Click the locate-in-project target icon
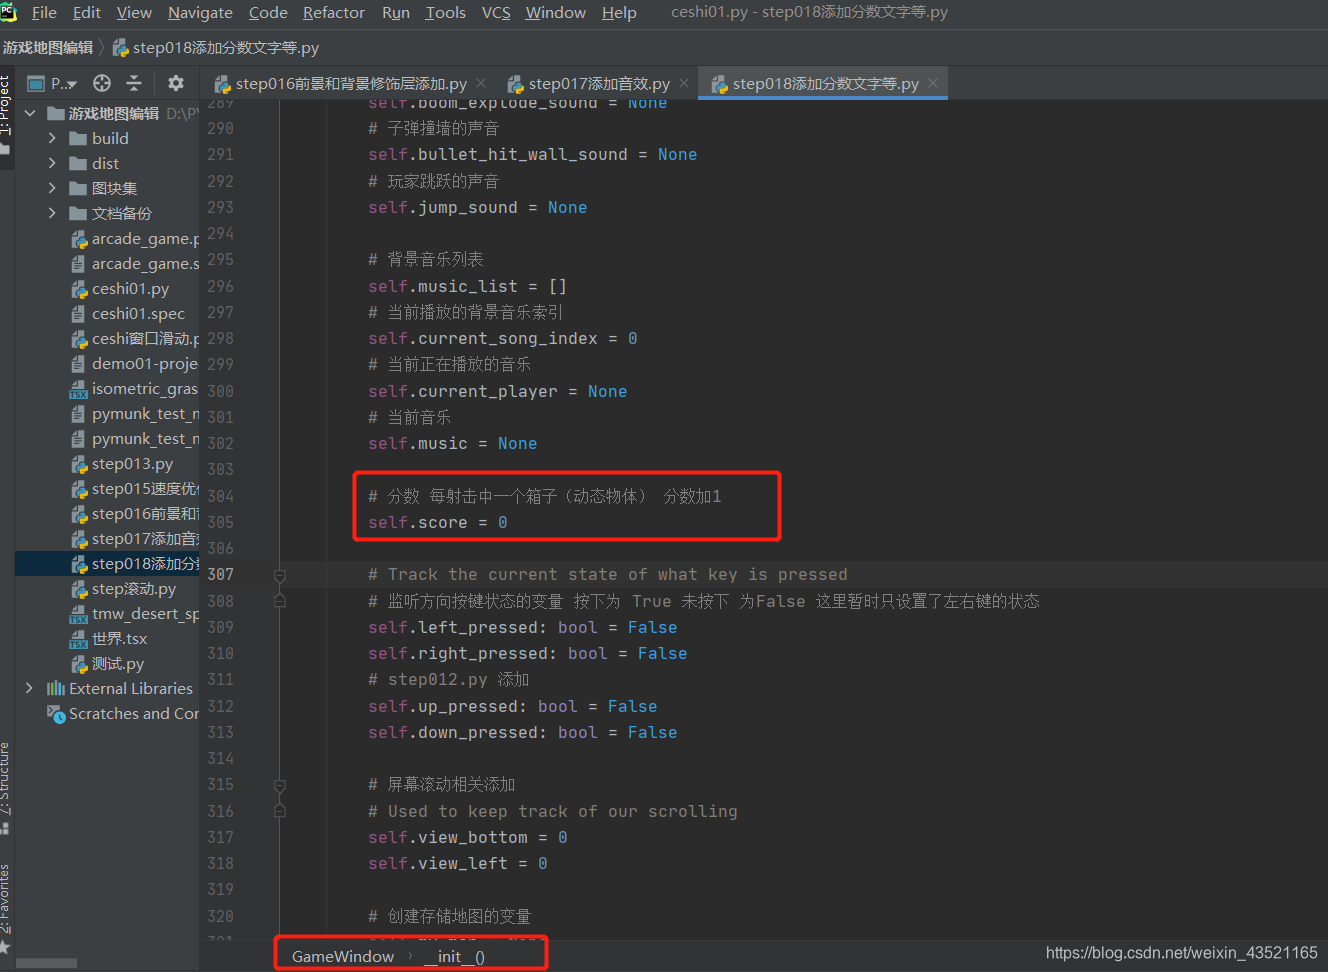The width and height of the screenshot is (1328, 972). coord(102,83)
